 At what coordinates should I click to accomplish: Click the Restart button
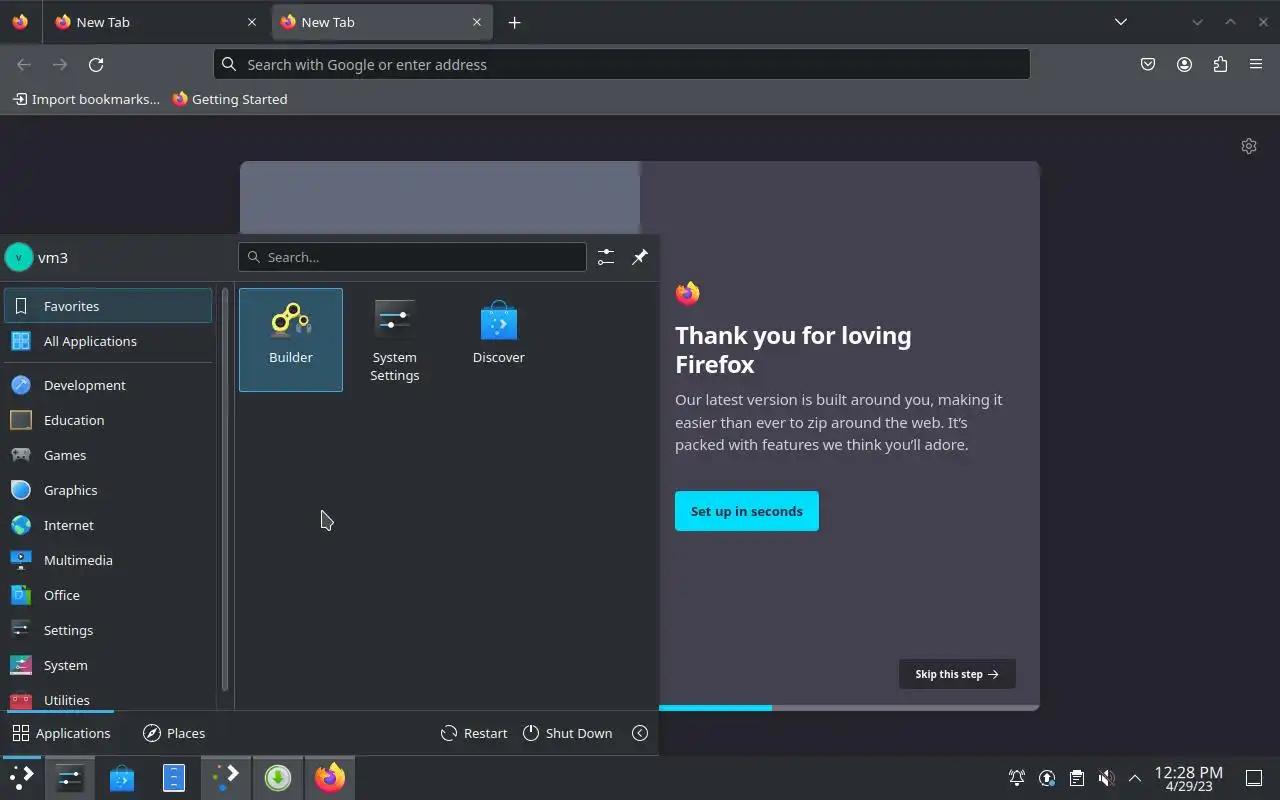(x=474, y=733)
